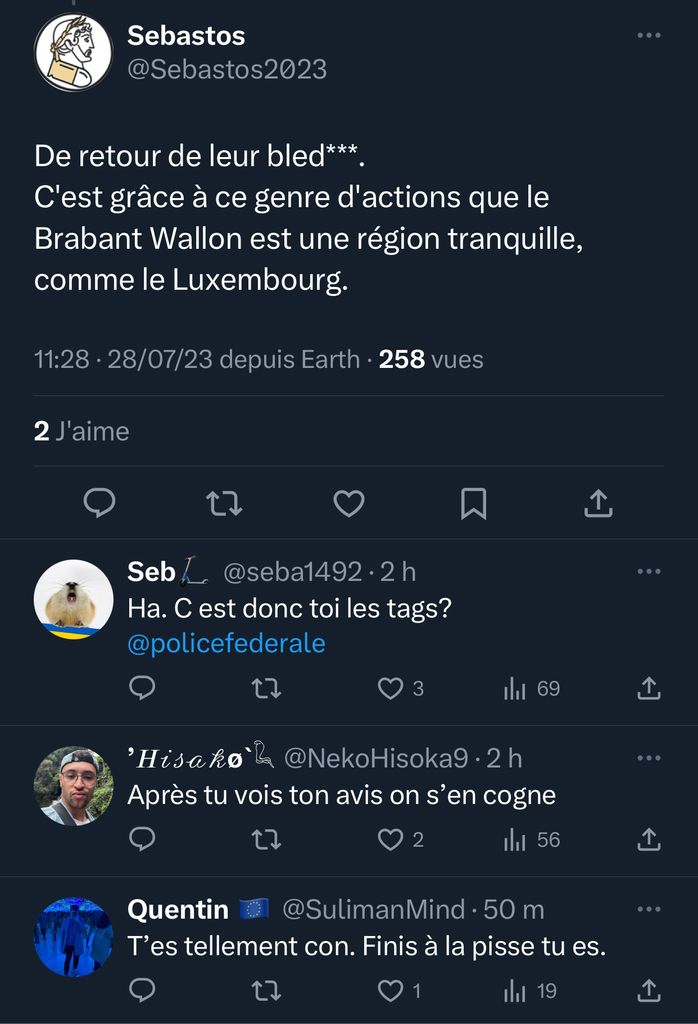The image size is (698, 1024).
Task: Retweet Quentin's reply
Action: 266,990
